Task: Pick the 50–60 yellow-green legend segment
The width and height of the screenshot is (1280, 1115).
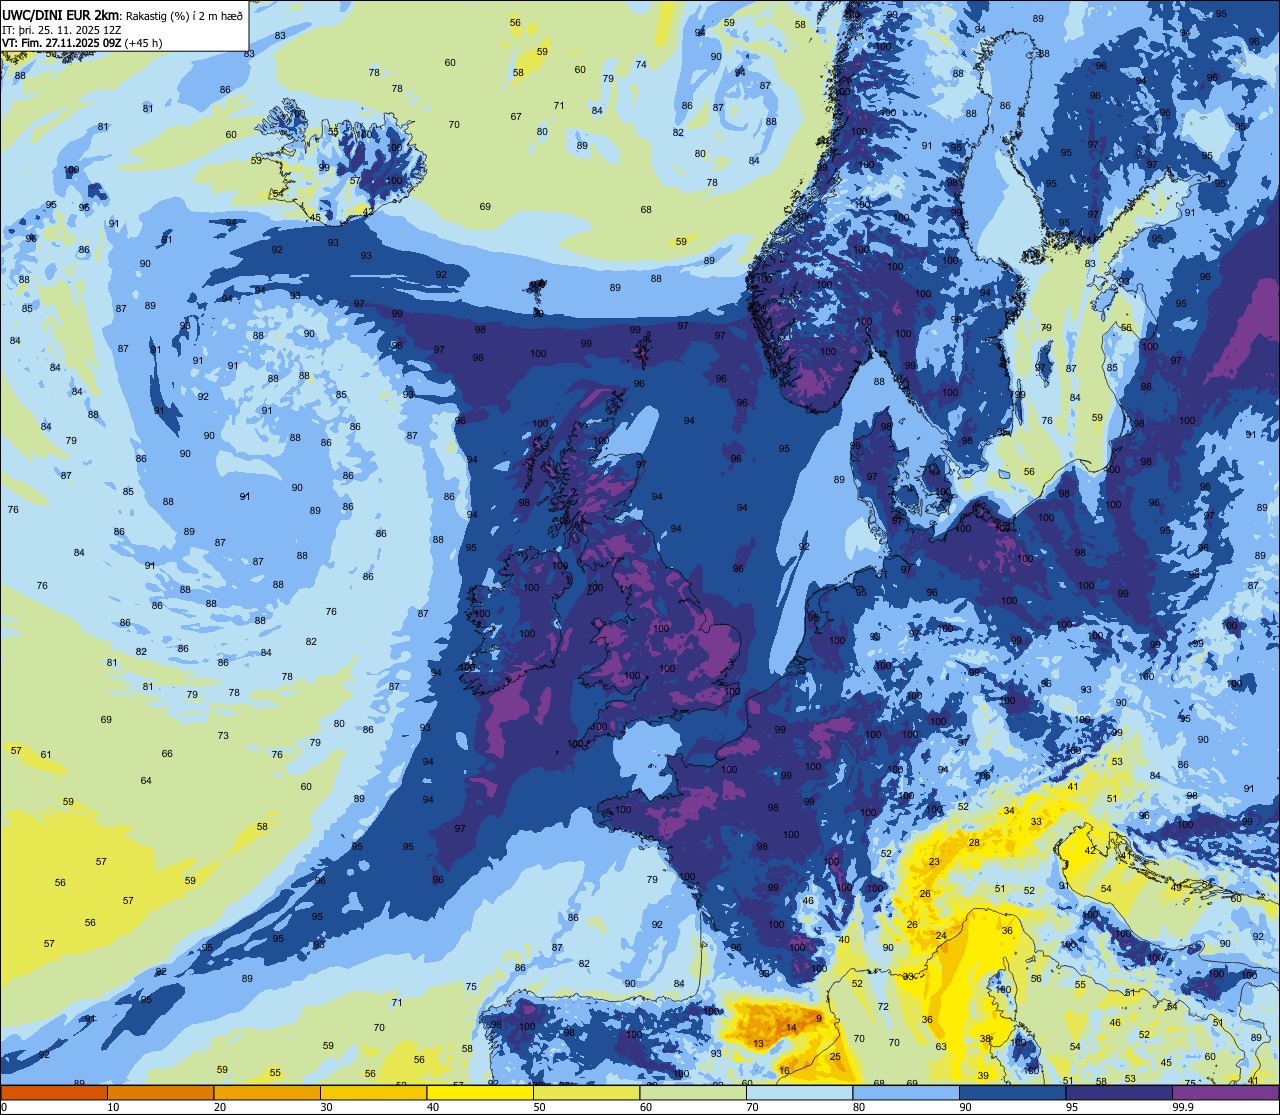Action: click(586, 1093)
